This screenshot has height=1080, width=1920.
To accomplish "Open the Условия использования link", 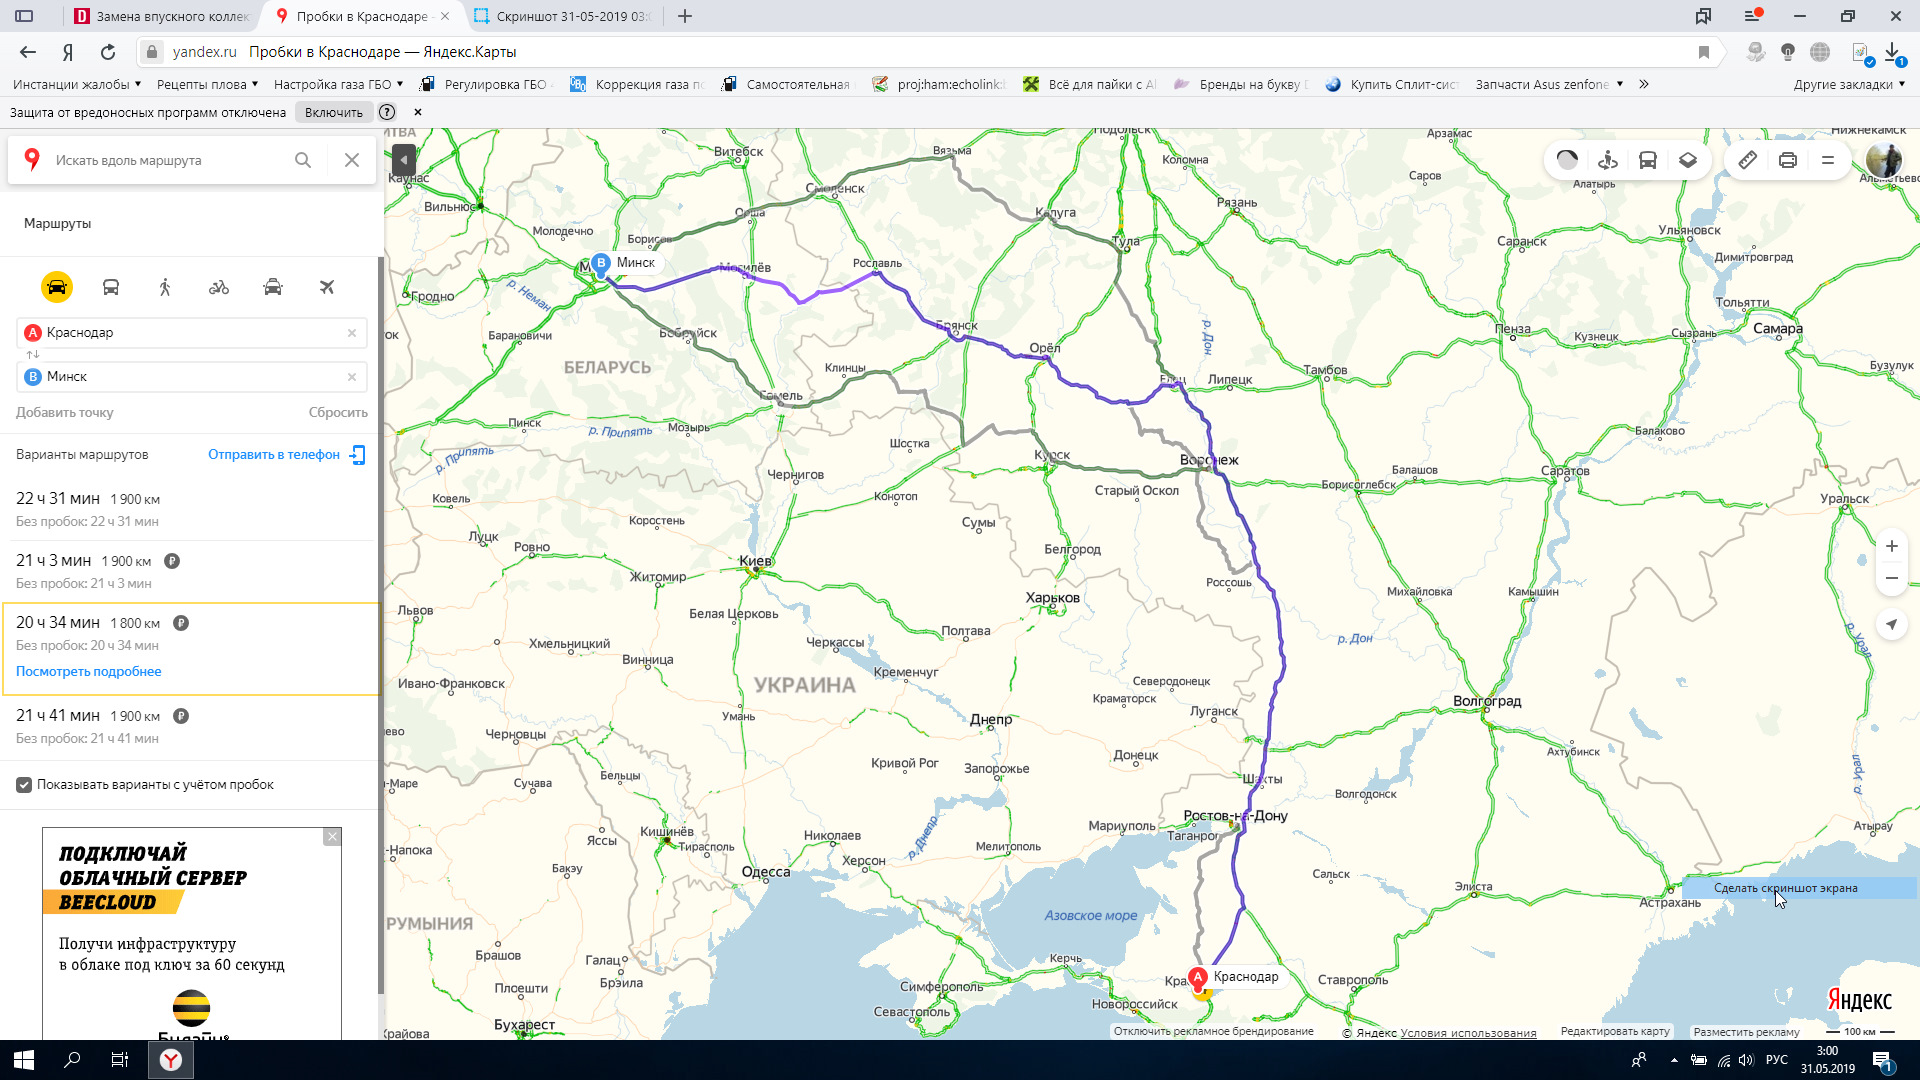I will click(x=1468, y=1033).
